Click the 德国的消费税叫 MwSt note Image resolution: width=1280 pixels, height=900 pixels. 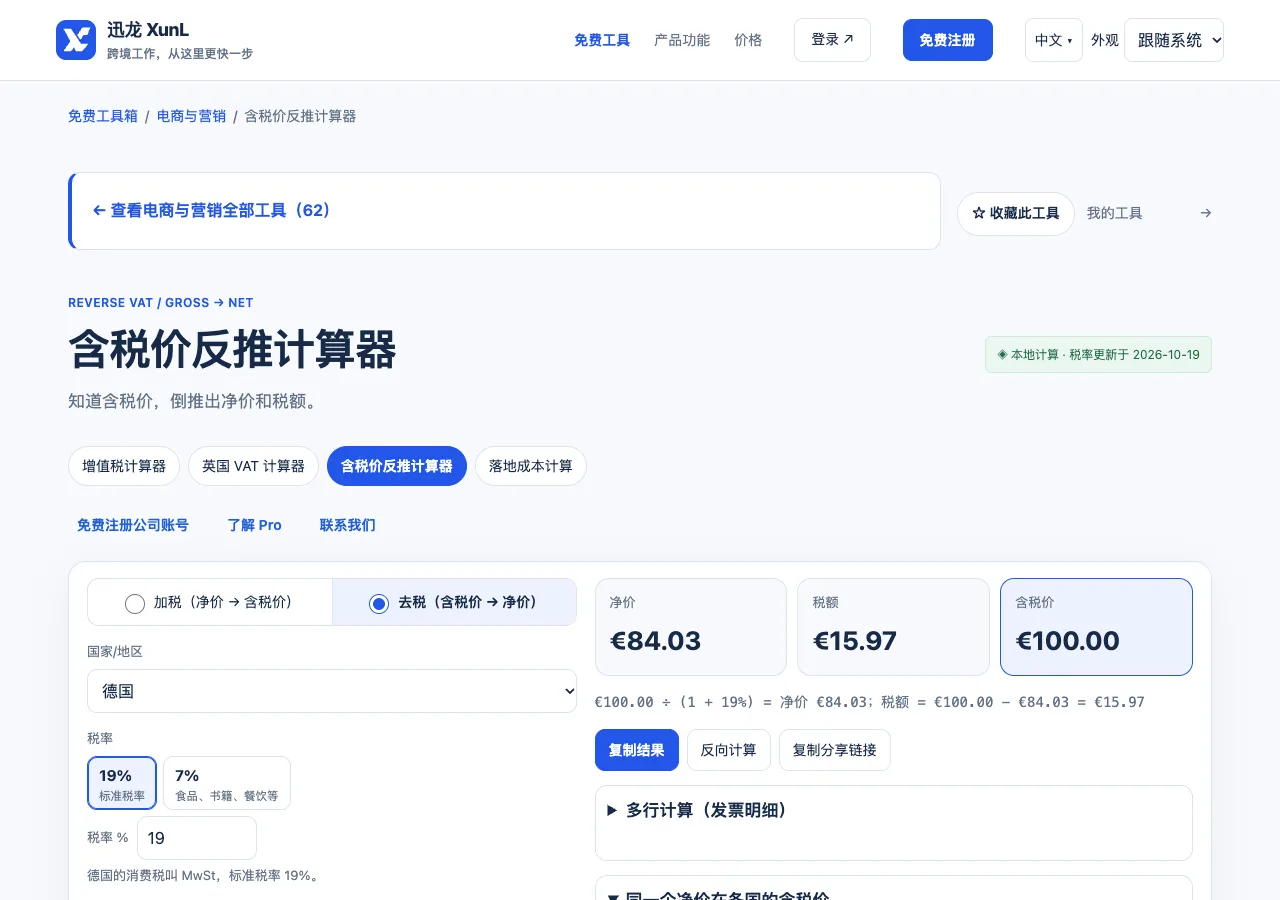coord(203,876)
